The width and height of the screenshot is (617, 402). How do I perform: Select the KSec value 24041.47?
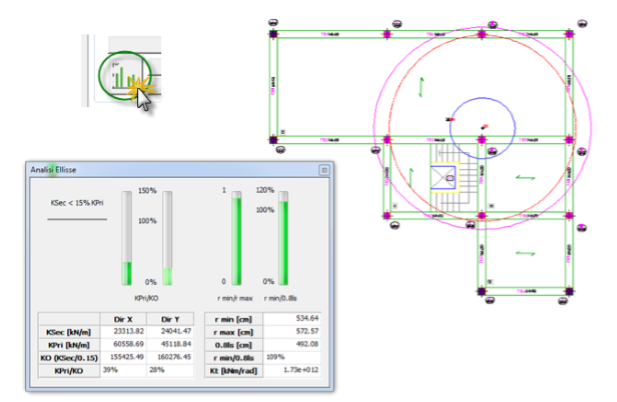point(176,331)
